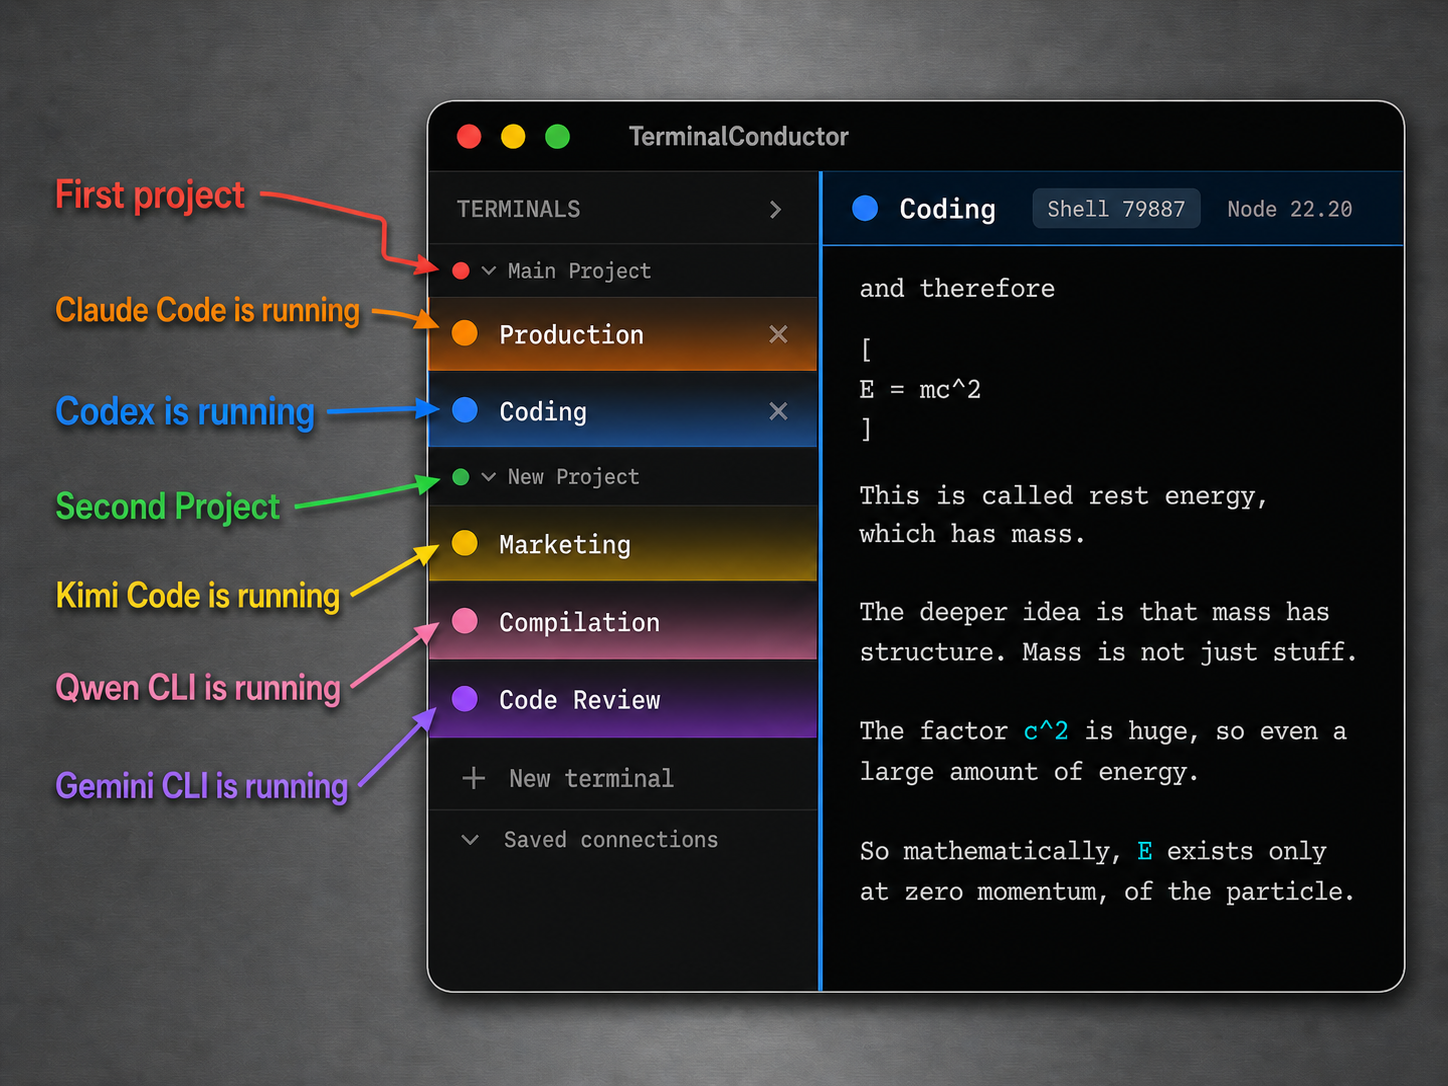Click the line 'which has mass.'
The image size is (1448, 1086).
(x=972, y=534)
